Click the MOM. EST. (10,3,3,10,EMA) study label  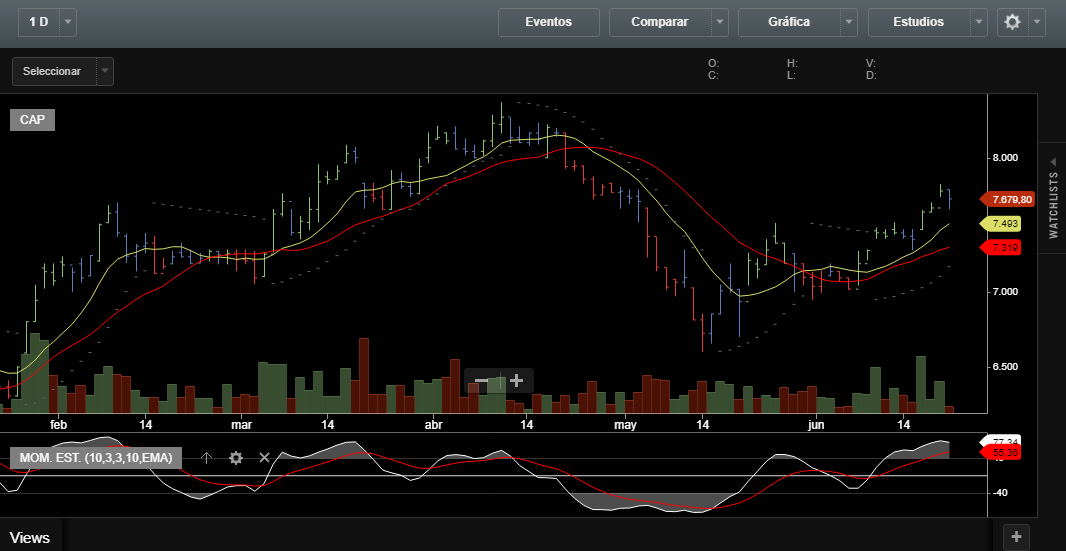96,458
